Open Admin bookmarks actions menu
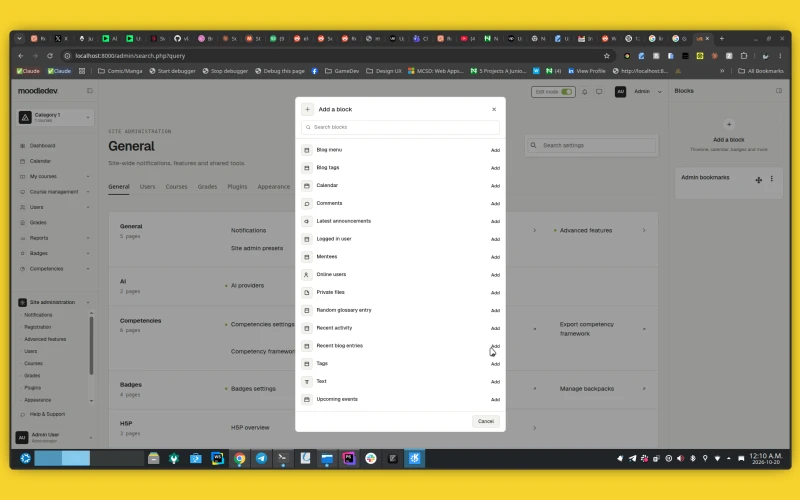This screenshot has width=800, height=500. 771,179
